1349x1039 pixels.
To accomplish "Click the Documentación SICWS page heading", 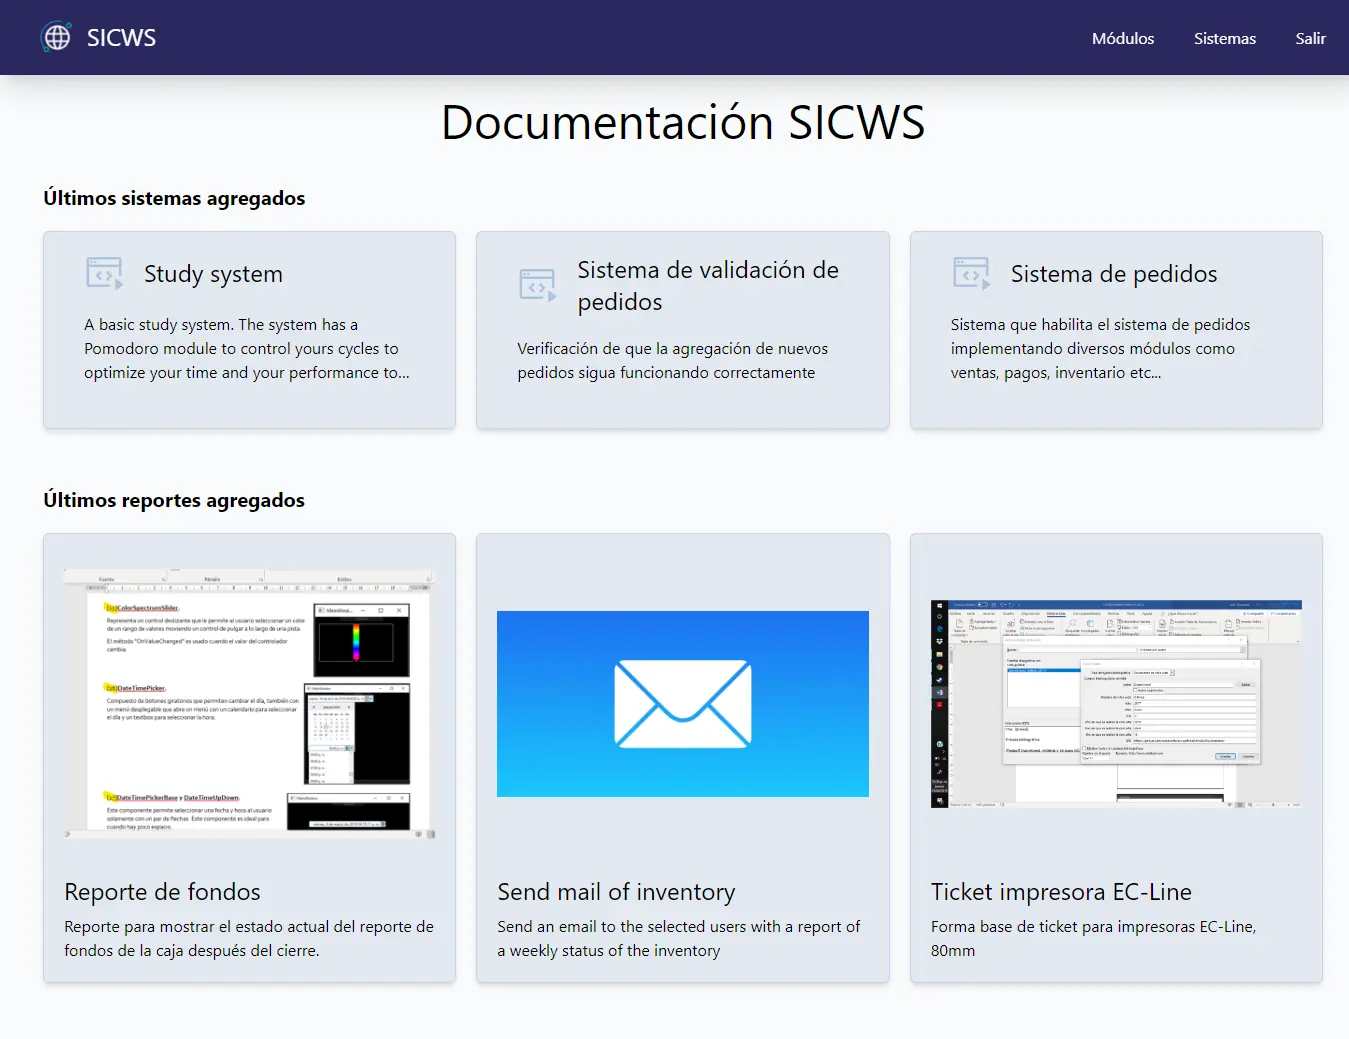I will click(682, 122).
